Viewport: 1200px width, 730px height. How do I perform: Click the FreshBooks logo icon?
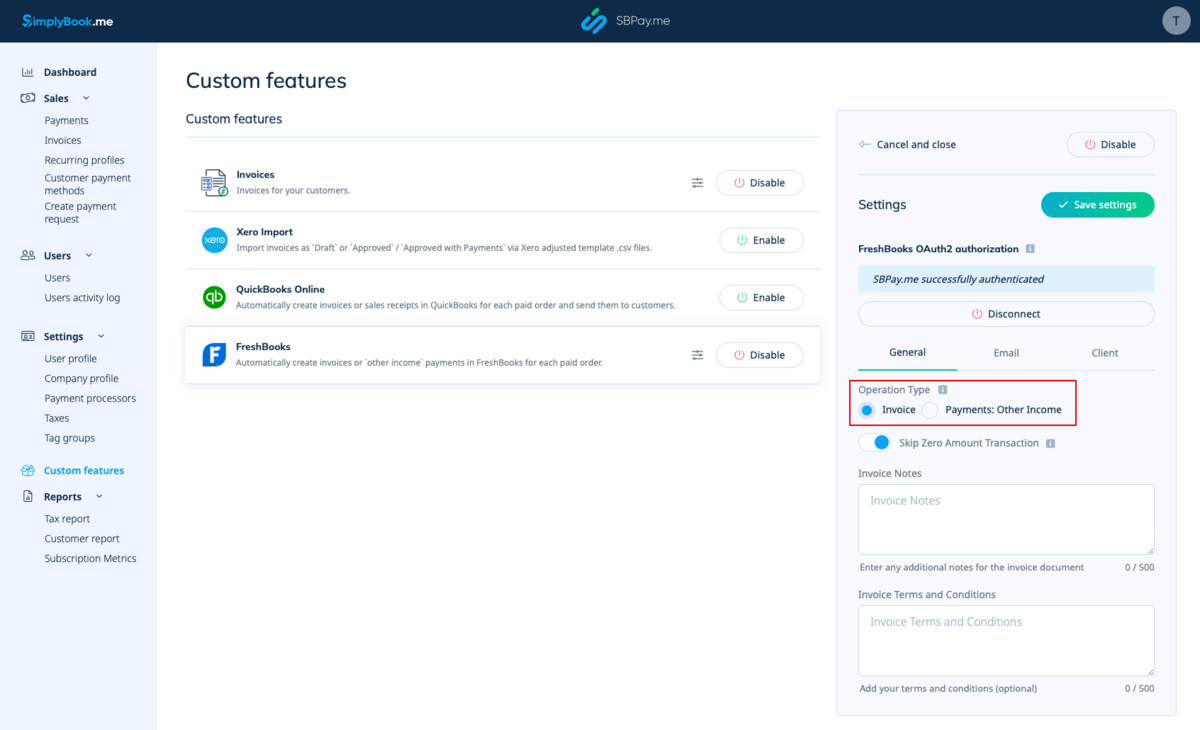[x=214, y=355]
